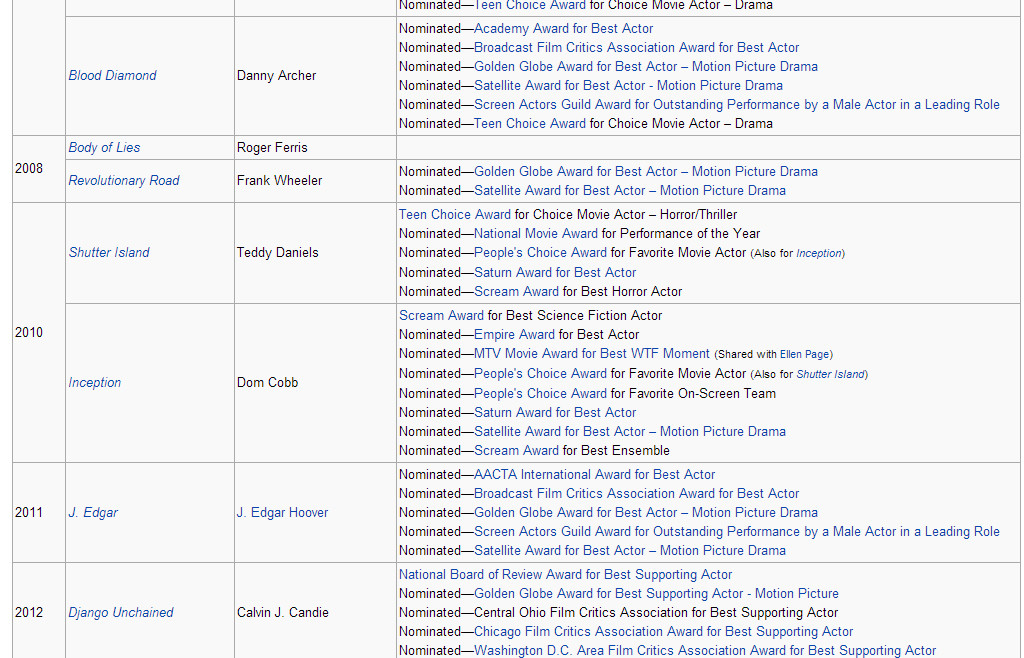Click Golden Globe Best Supporting Actor link
This screenshot has height=658, width=1024.
click(x=656, y=594)
